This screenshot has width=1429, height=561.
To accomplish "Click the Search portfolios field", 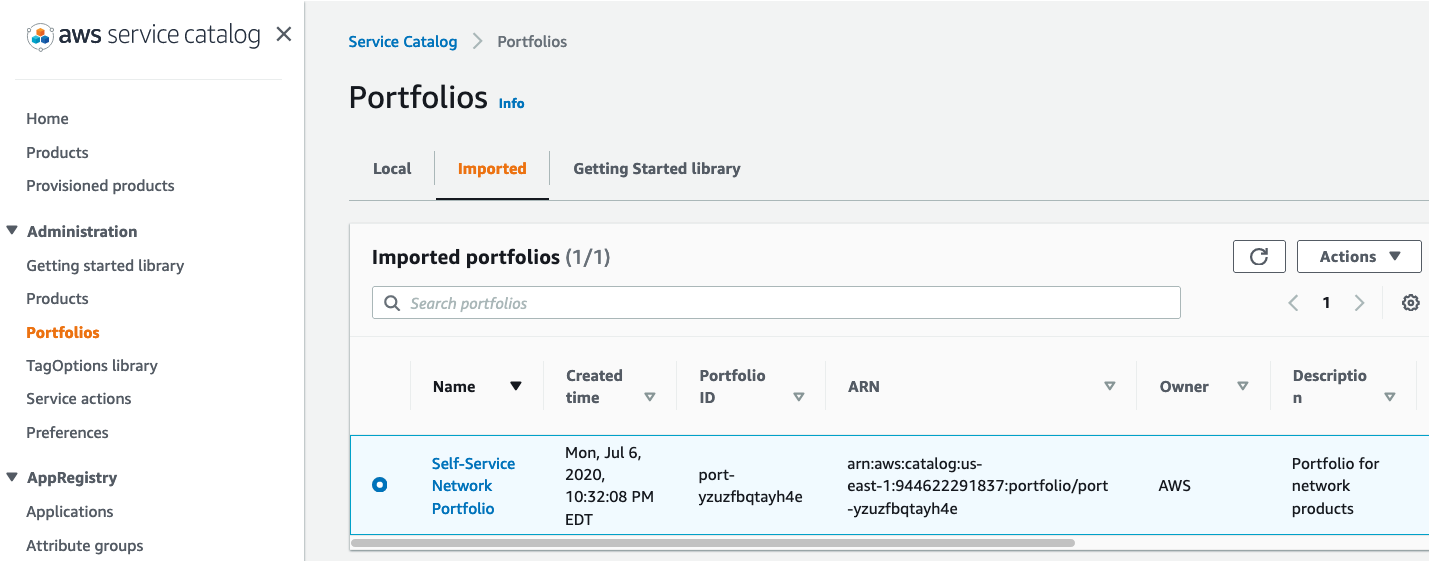I will [776, 303].
